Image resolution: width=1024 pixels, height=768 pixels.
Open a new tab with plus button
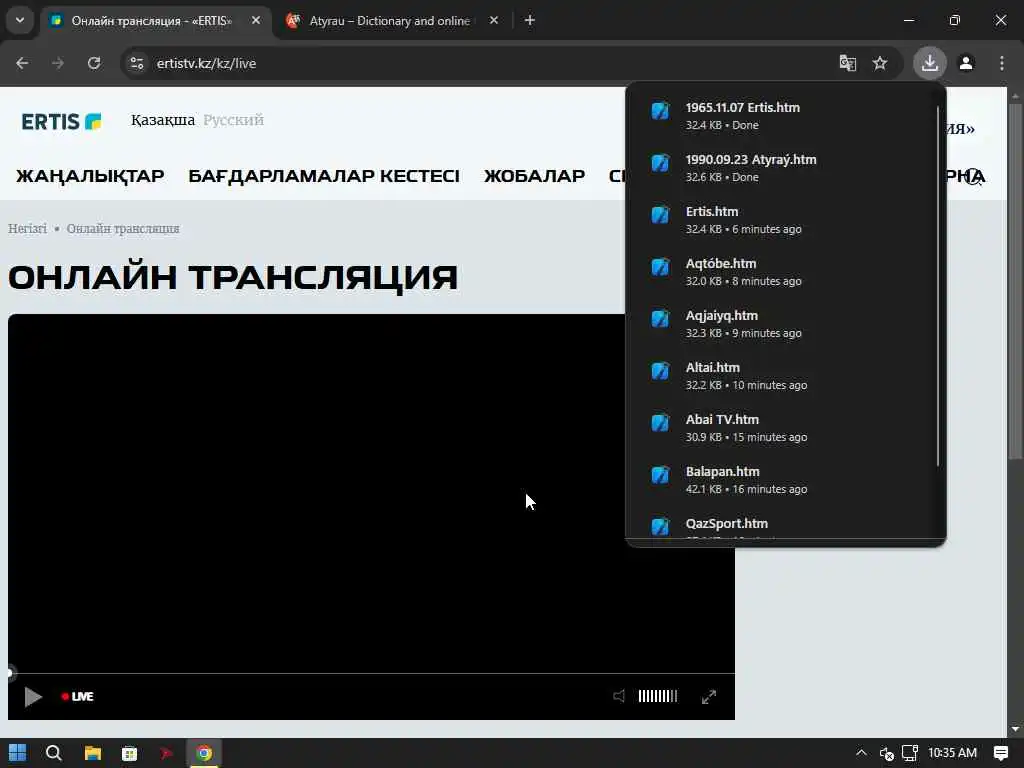tap(530, 20)
